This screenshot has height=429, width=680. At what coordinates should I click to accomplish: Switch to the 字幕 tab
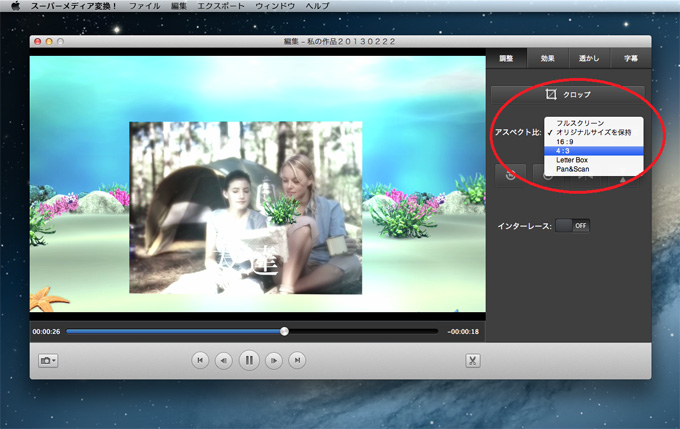[631, 58]
